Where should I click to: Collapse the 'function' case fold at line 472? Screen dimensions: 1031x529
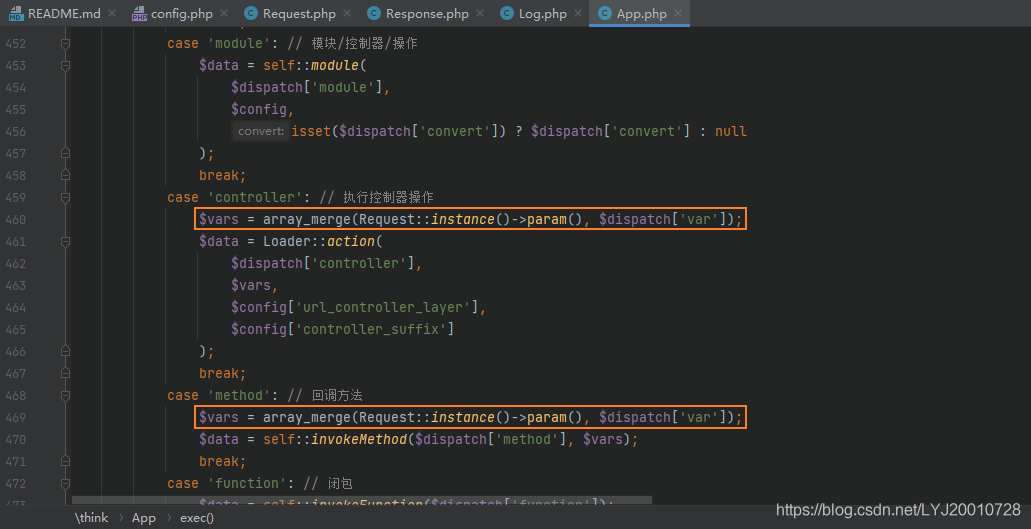(x=65, y=483)
